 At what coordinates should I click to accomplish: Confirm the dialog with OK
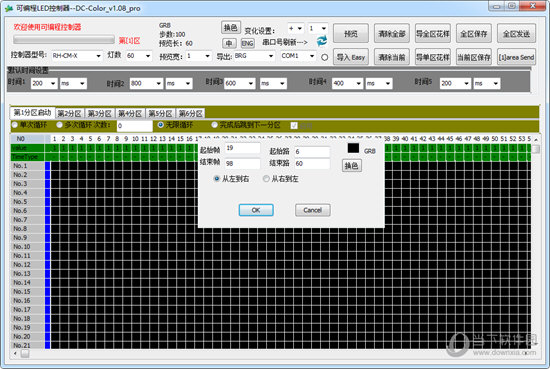click(256, 210)
